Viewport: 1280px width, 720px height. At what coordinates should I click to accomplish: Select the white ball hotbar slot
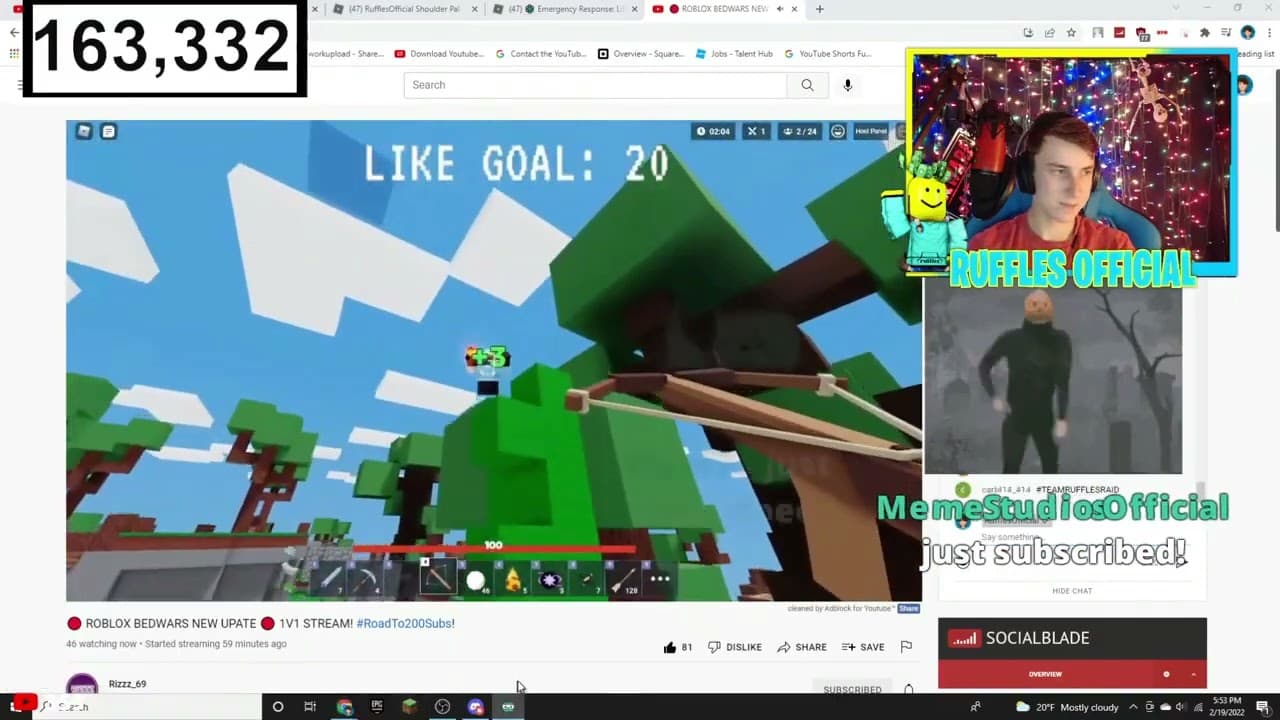(475, 580)
